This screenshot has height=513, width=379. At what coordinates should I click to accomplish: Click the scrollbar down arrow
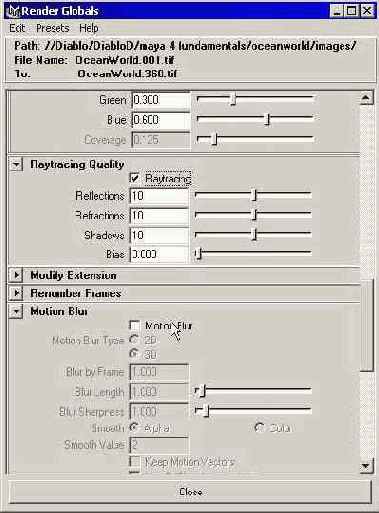366,466
